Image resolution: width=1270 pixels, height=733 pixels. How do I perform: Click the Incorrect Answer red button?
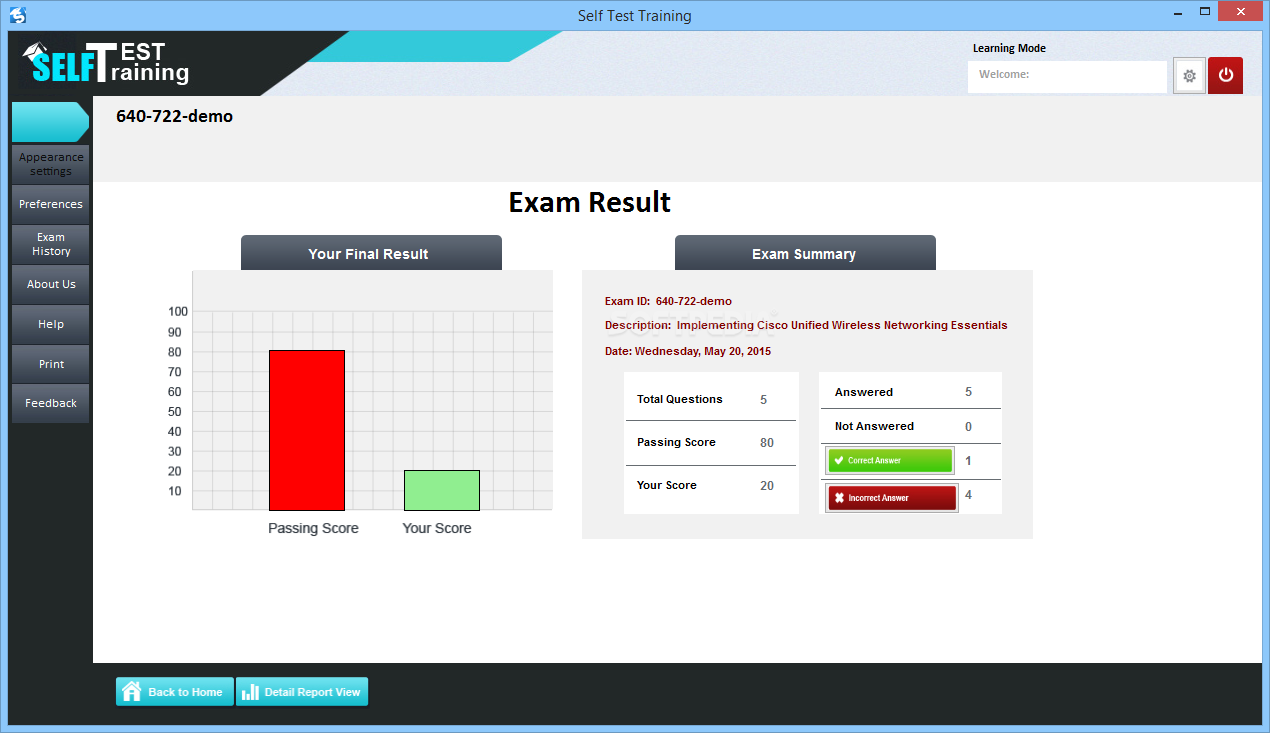(892, 498)
